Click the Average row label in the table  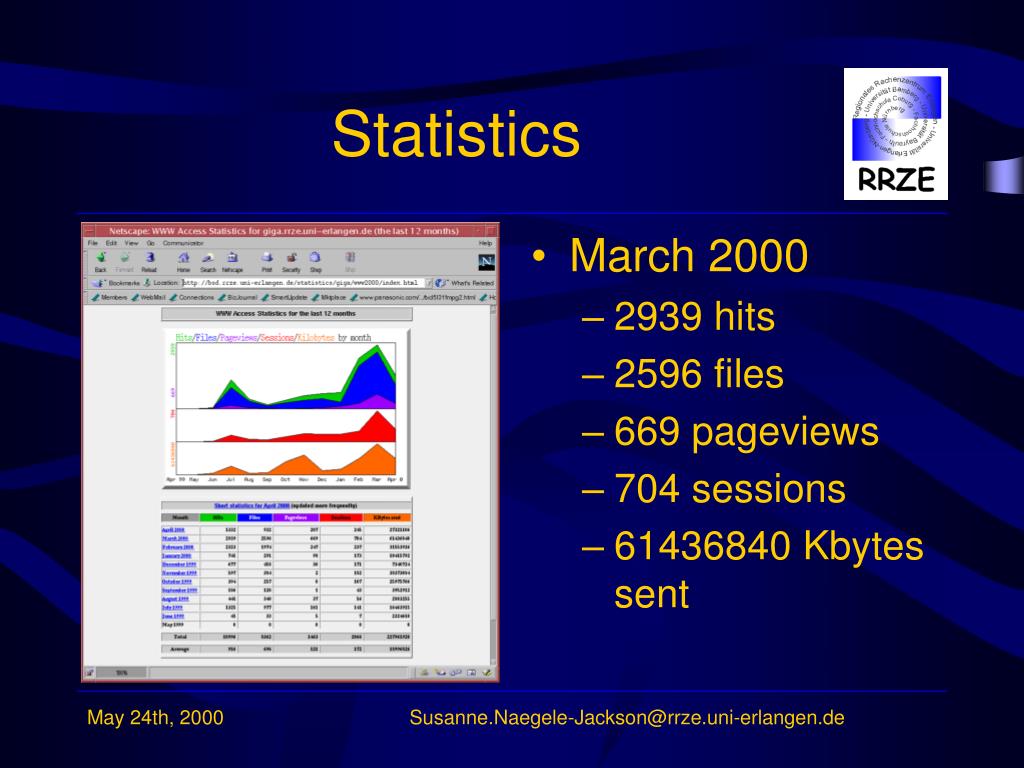coord(180,649)
